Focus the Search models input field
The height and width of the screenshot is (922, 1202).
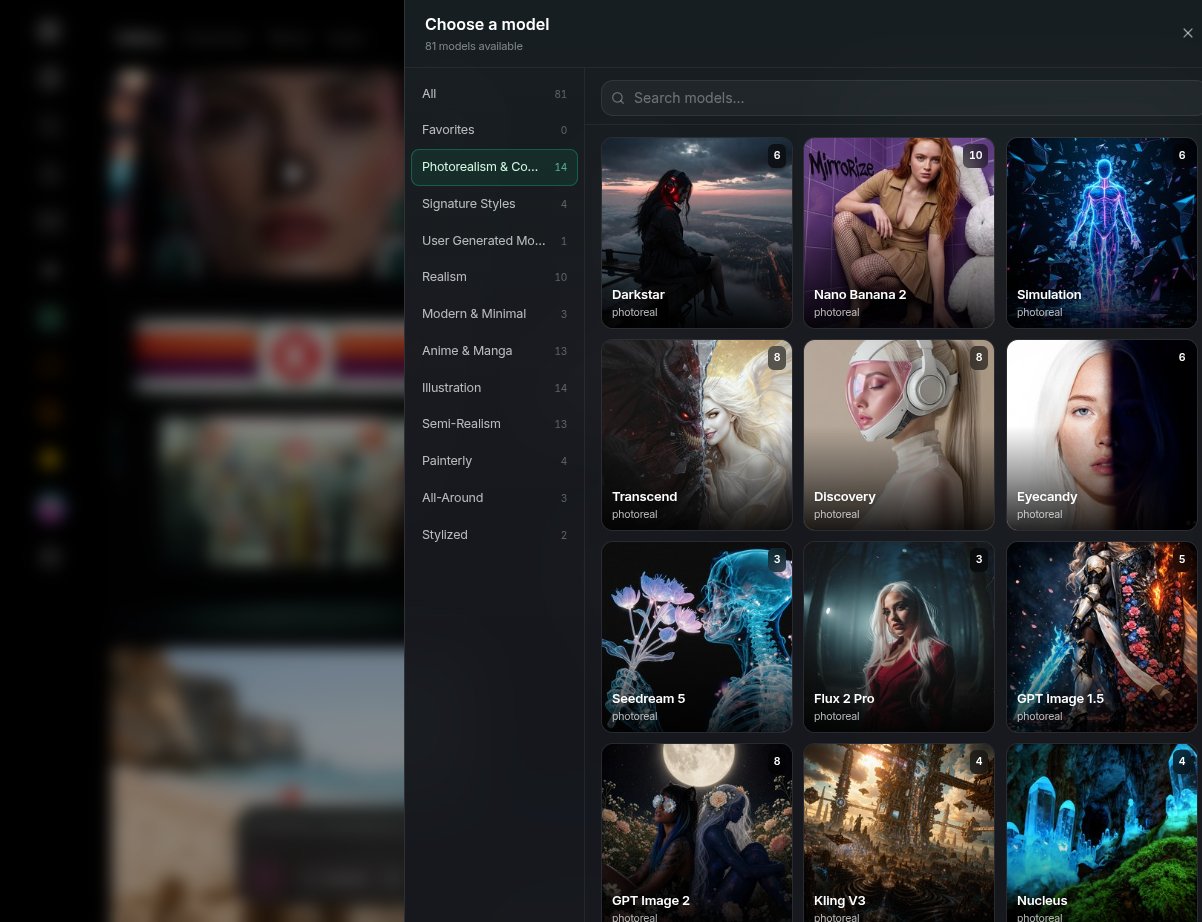tap(901, 98)
